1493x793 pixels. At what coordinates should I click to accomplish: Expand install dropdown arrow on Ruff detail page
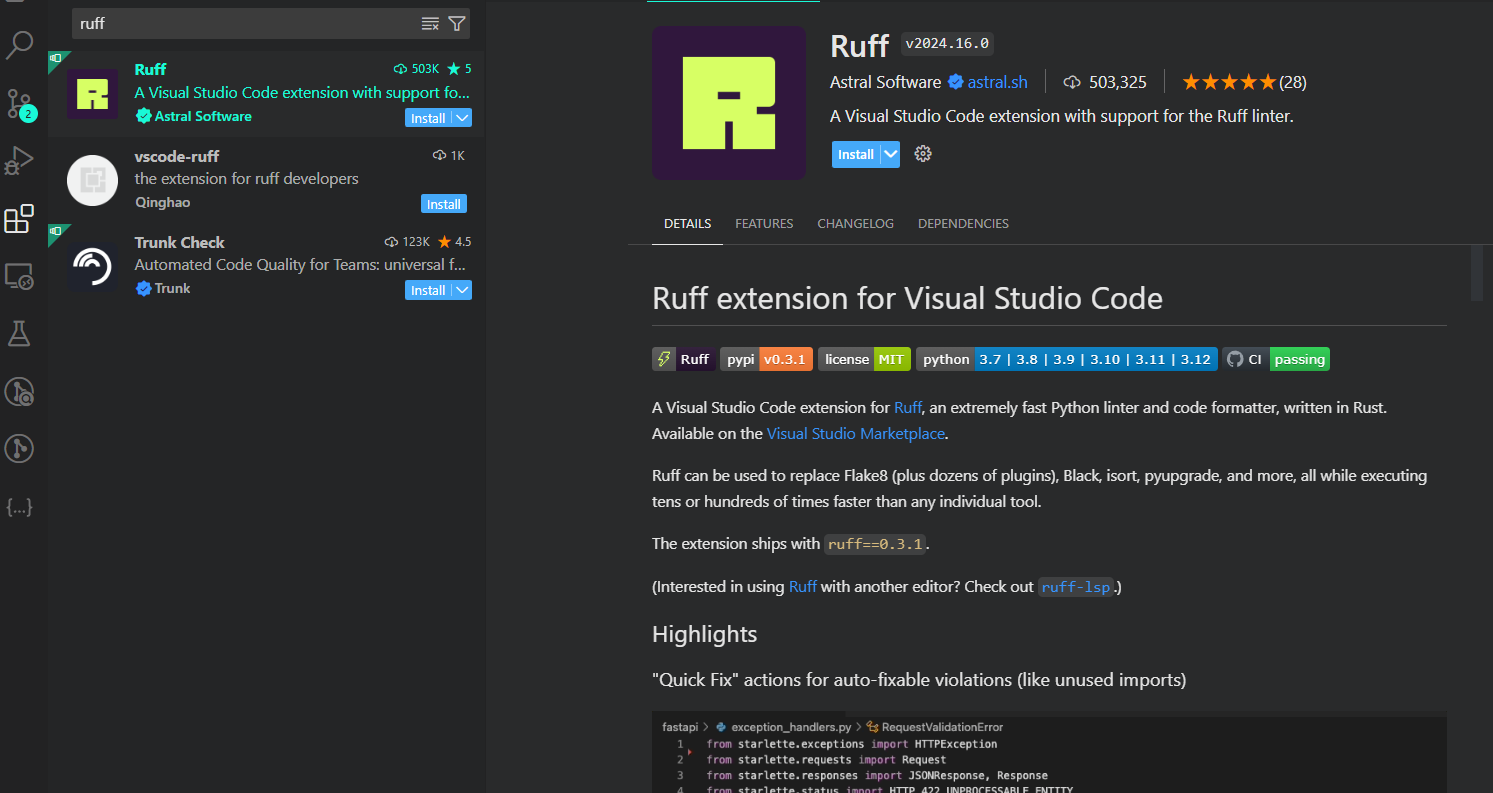[x=890, y=154]
